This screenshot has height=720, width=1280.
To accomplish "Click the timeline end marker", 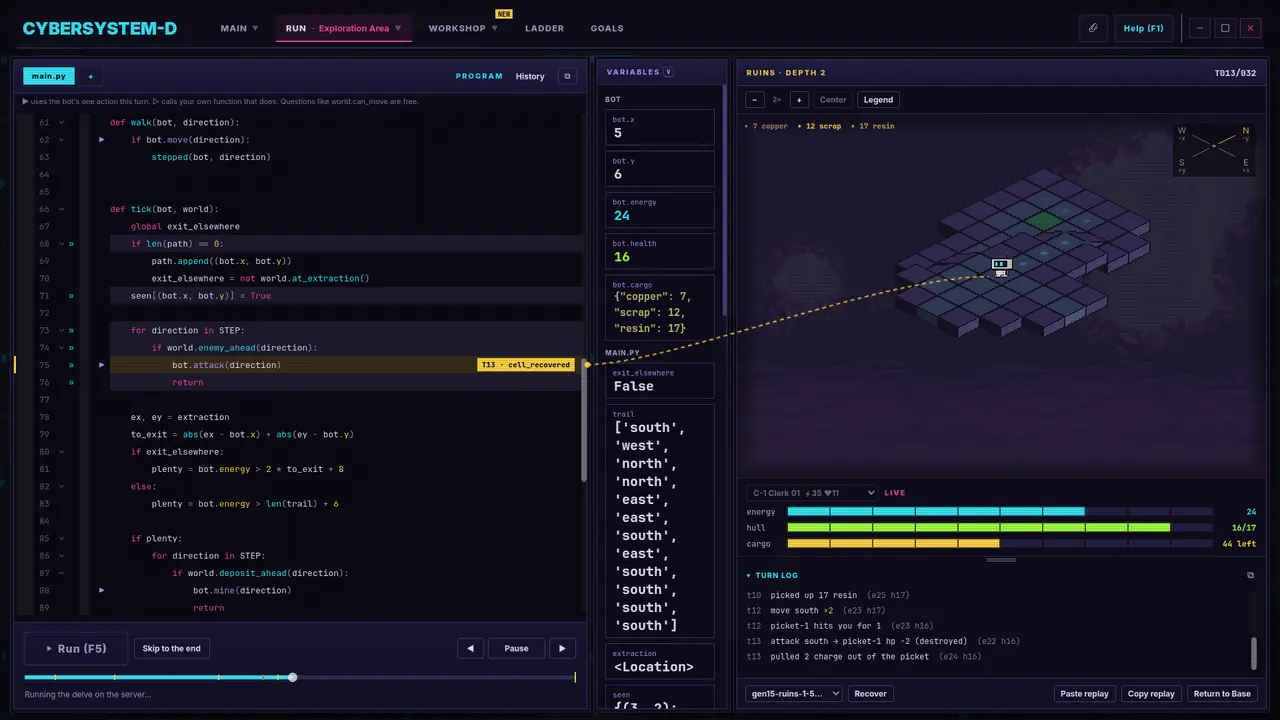I will (x=575, y=677).
